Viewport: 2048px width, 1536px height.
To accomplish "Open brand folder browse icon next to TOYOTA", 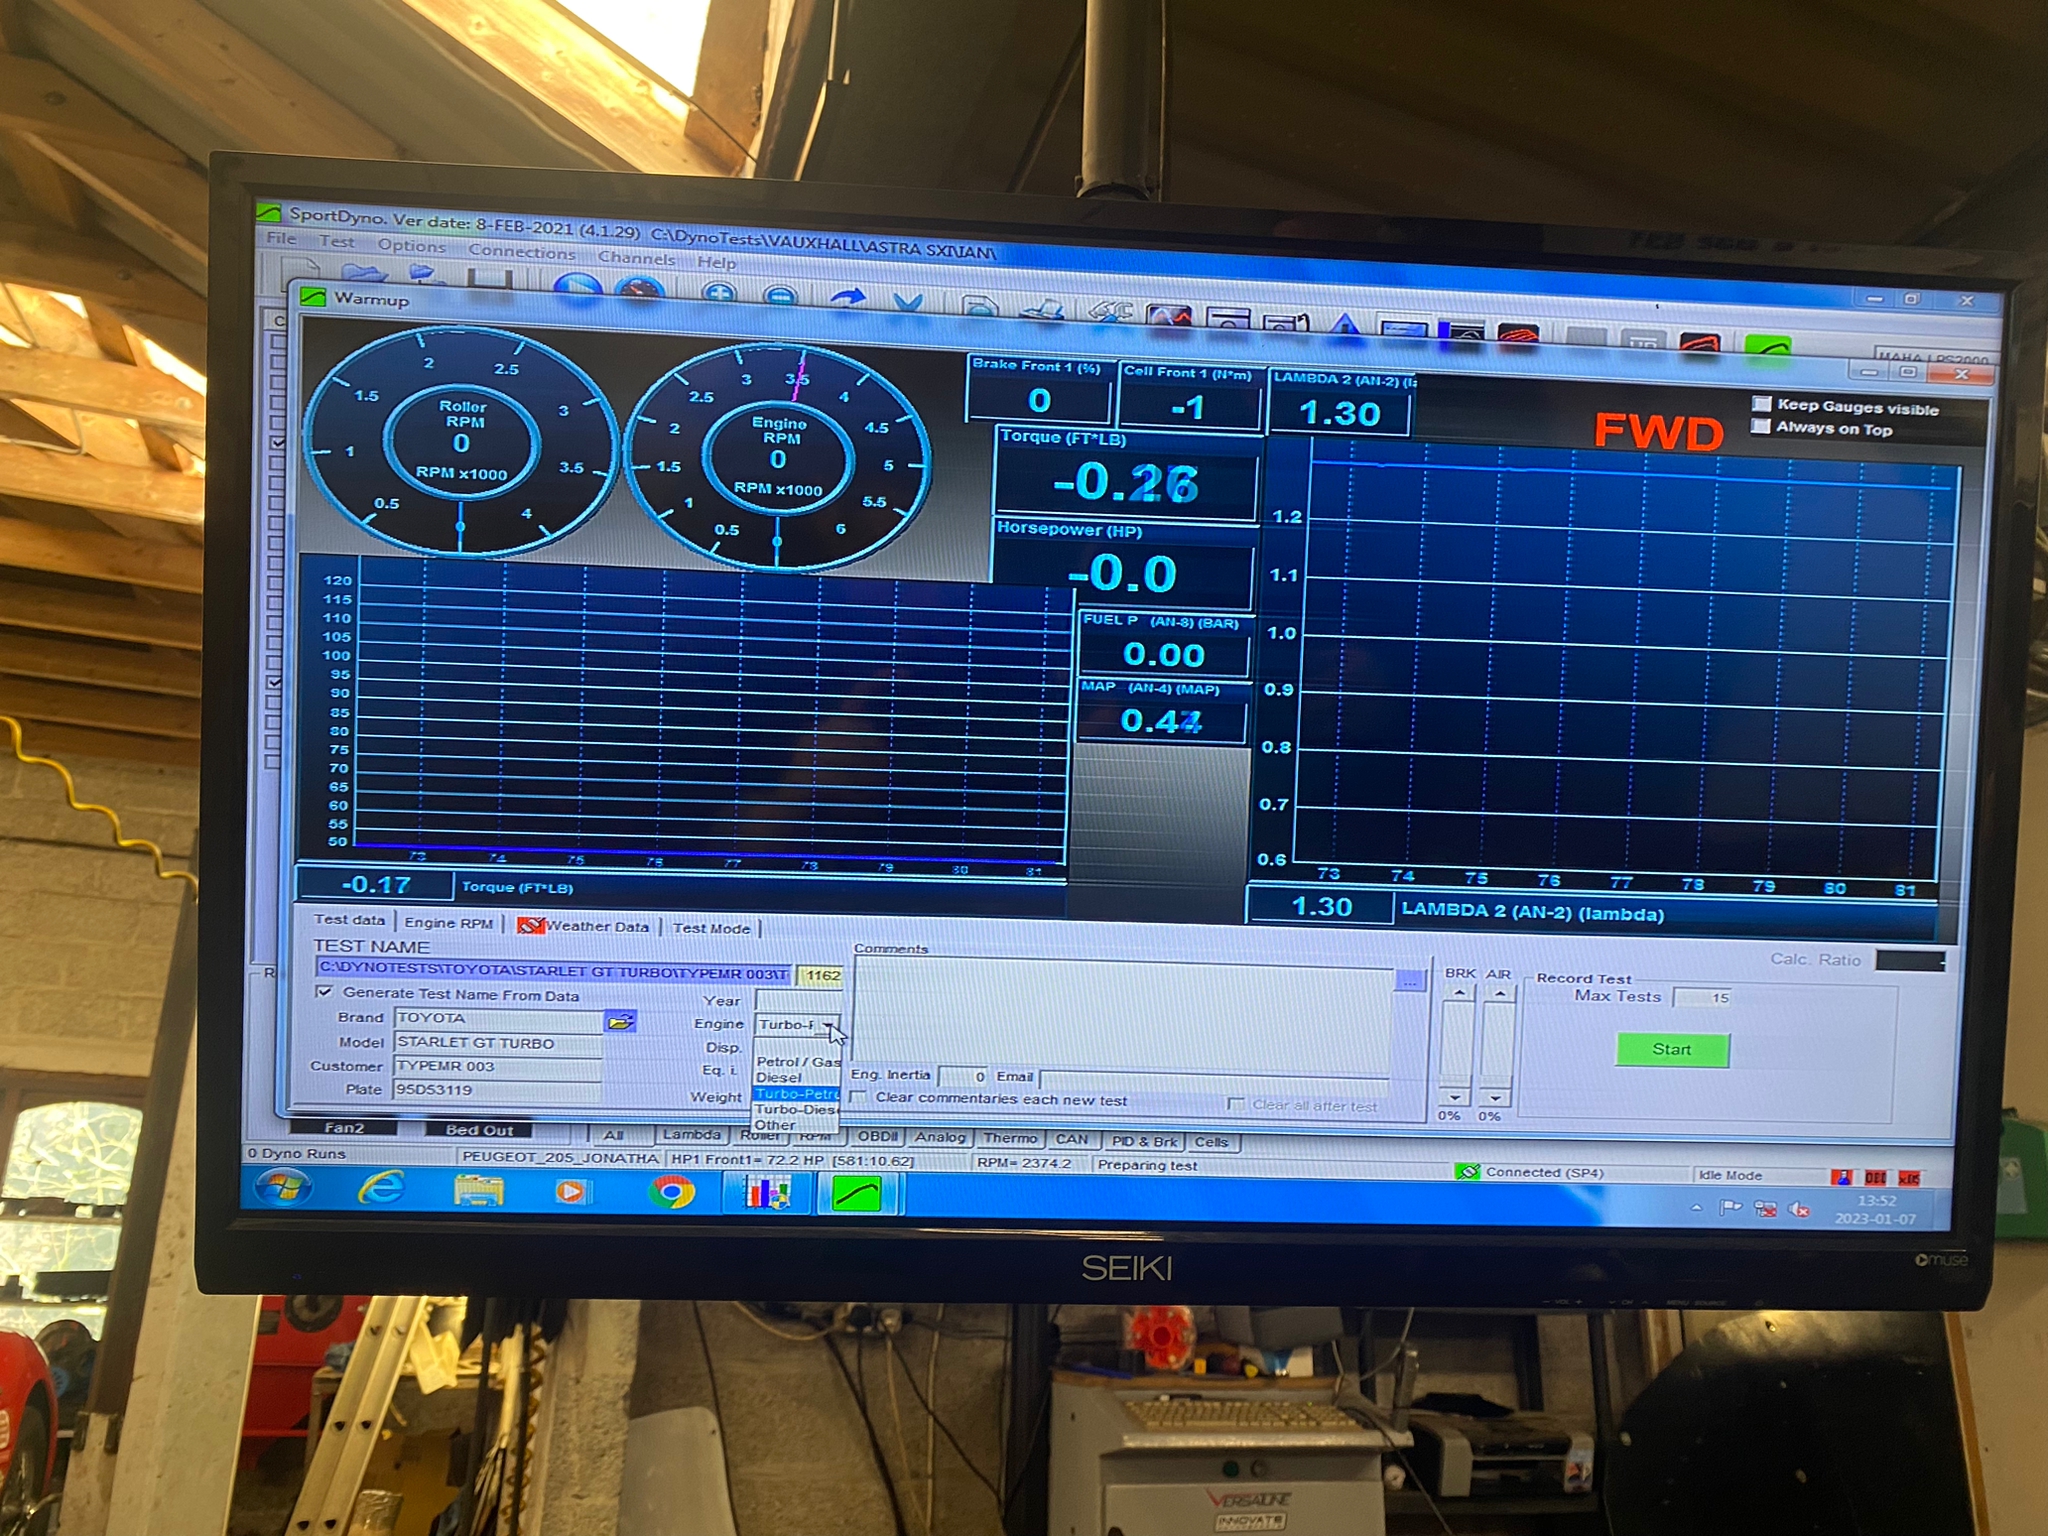I will pyautogui.click(x=621, y=1021).
